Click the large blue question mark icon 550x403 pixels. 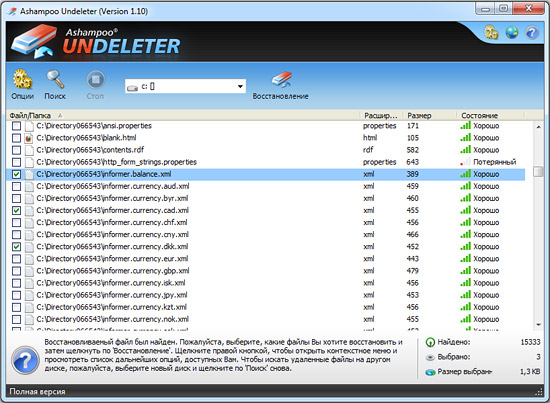(25, 360)
